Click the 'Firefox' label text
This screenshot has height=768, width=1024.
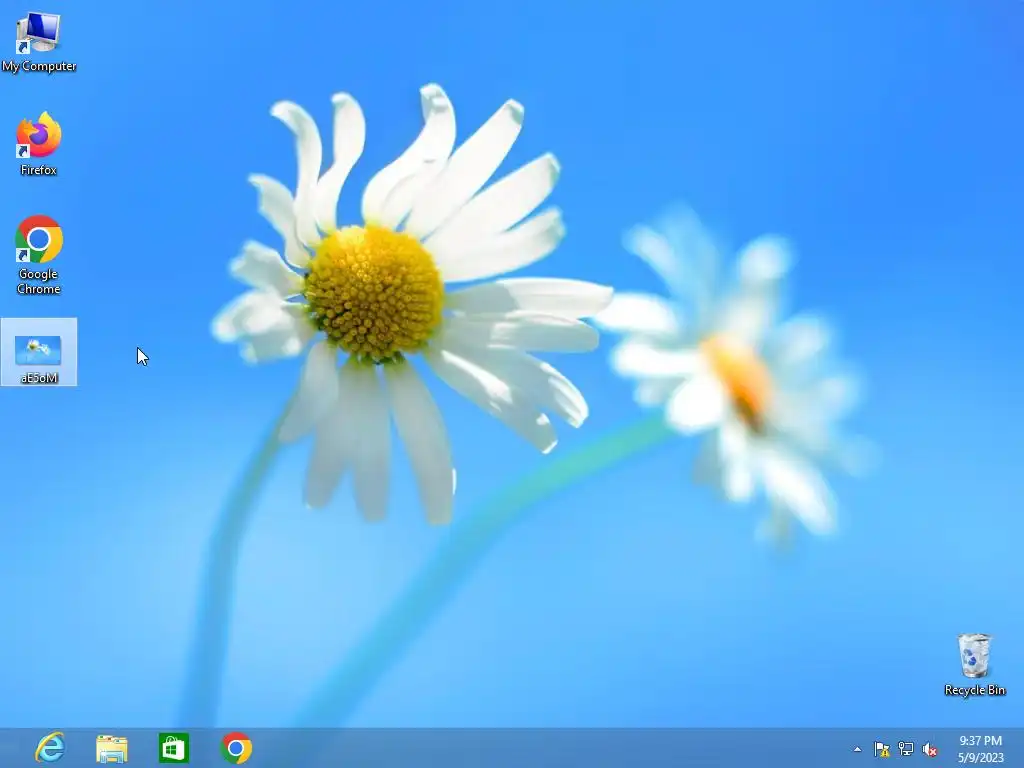[x=39, y=170]
